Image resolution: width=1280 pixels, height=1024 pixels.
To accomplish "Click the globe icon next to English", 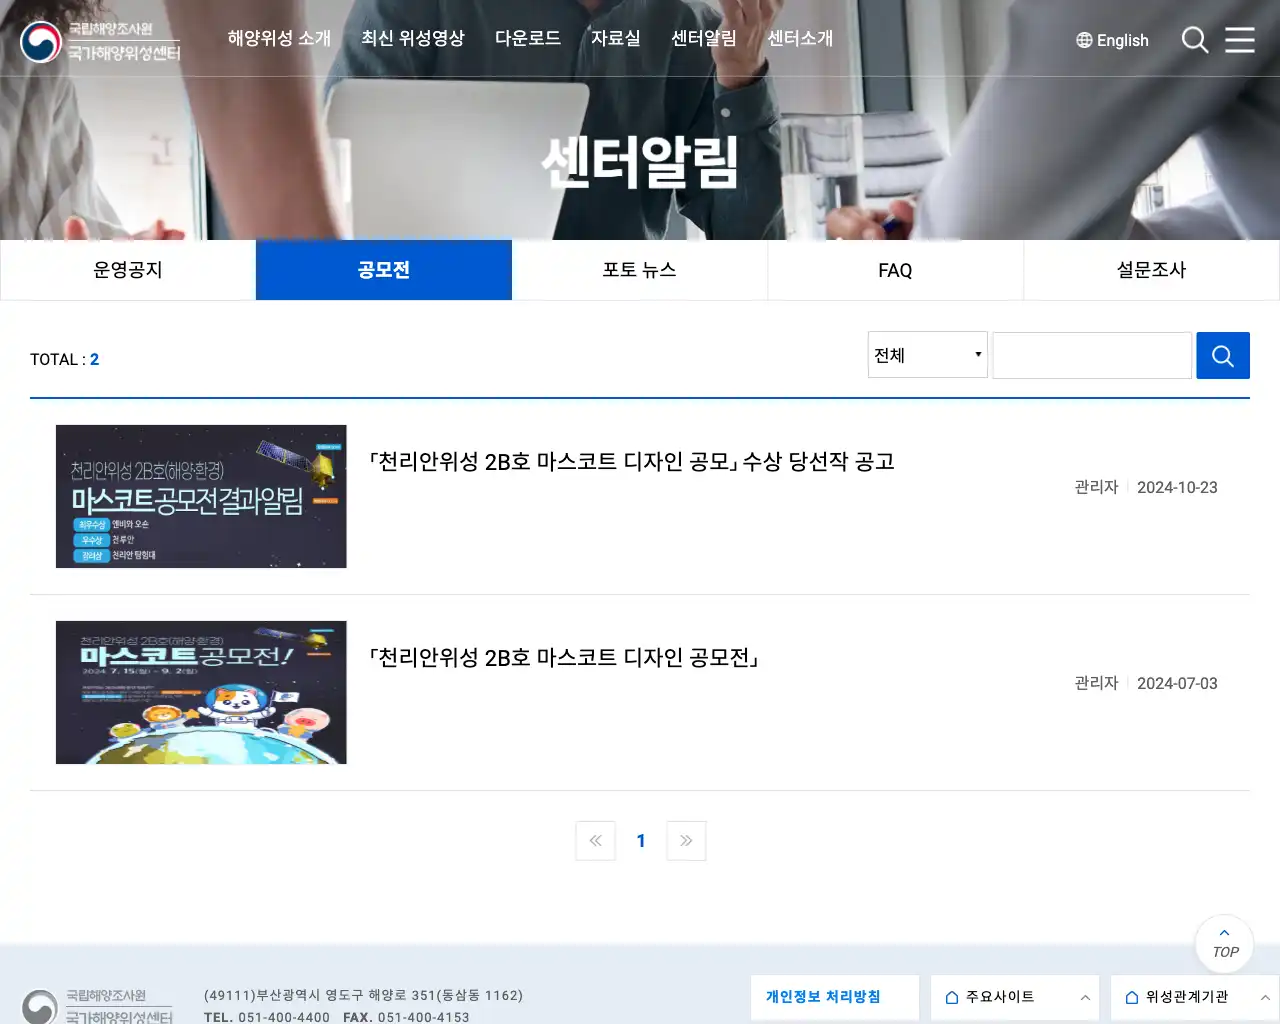I will click(1083, 40).
